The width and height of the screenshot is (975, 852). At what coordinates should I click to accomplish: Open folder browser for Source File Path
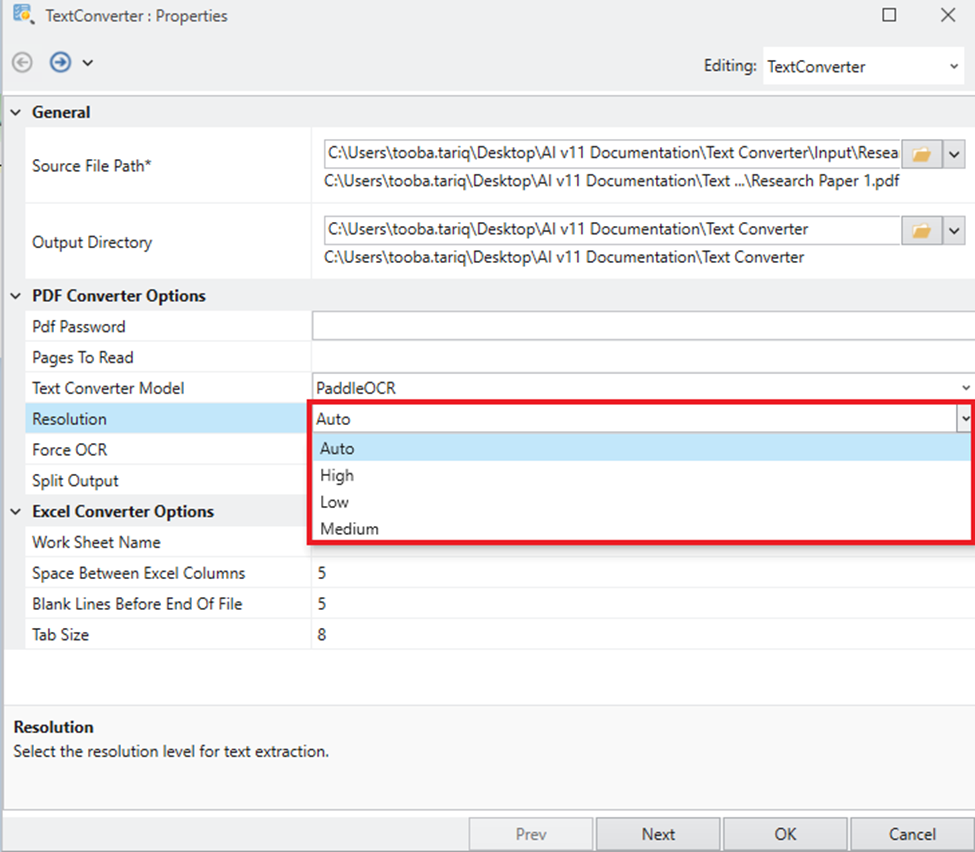[921, 154]
